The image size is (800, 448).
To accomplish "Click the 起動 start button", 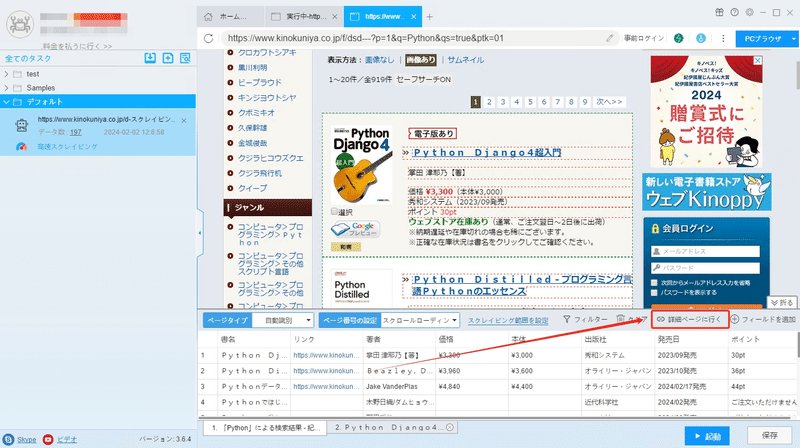I will [x=707, y=436].
